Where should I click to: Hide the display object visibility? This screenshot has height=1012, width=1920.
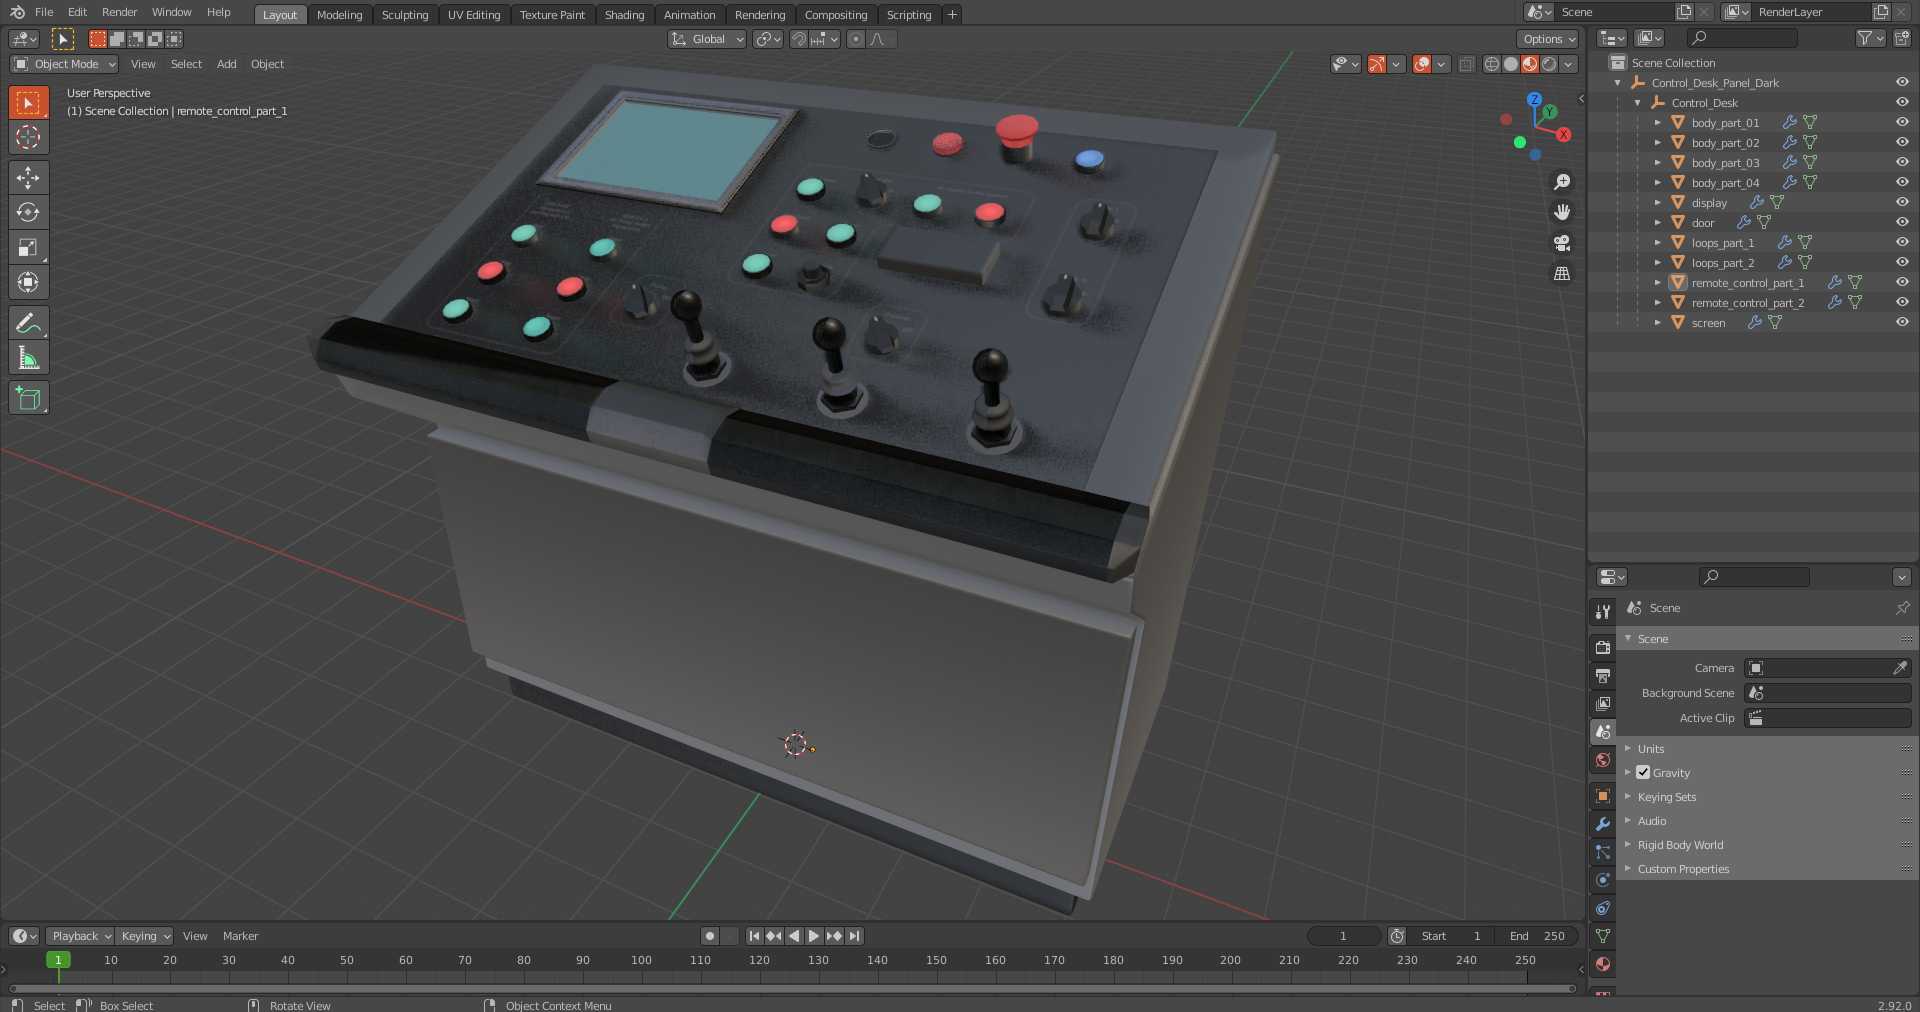(x=1902, y=202)
